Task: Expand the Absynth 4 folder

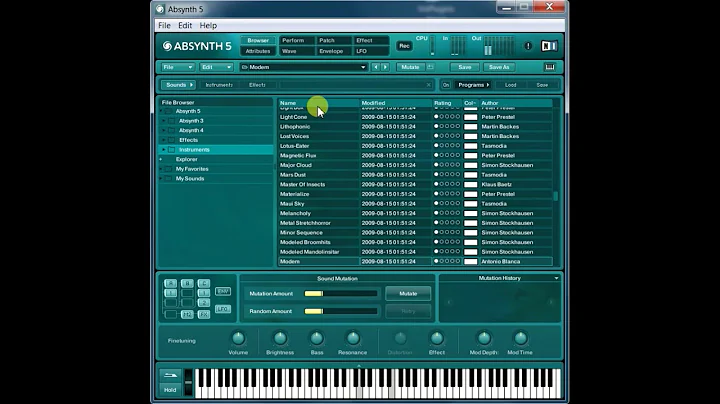Action: tap(164, 130)
